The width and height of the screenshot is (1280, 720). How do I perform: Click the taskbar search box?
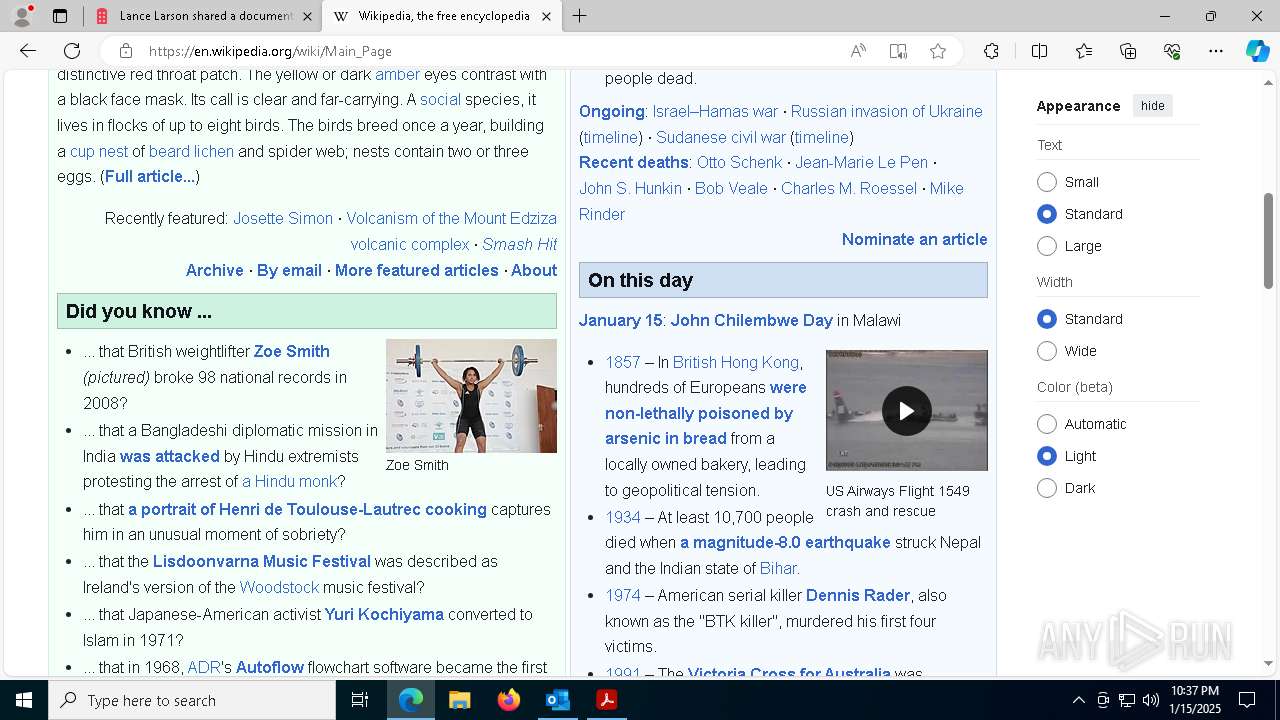192,700
